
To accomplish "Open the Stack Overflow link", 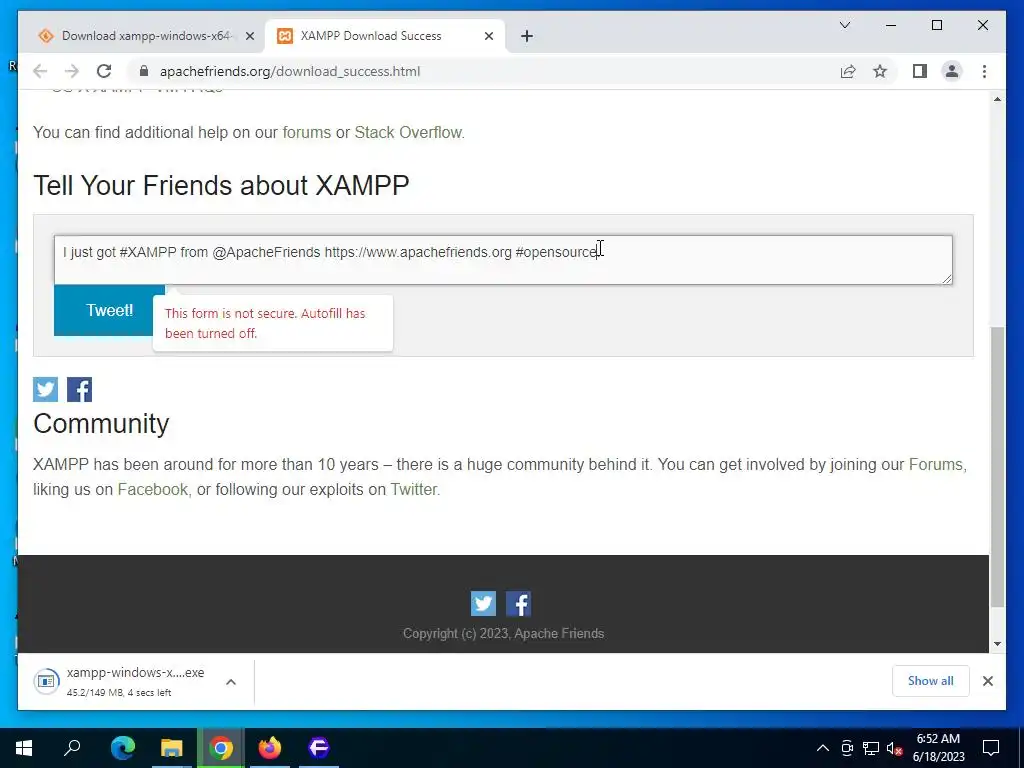I will pos(408,133).
